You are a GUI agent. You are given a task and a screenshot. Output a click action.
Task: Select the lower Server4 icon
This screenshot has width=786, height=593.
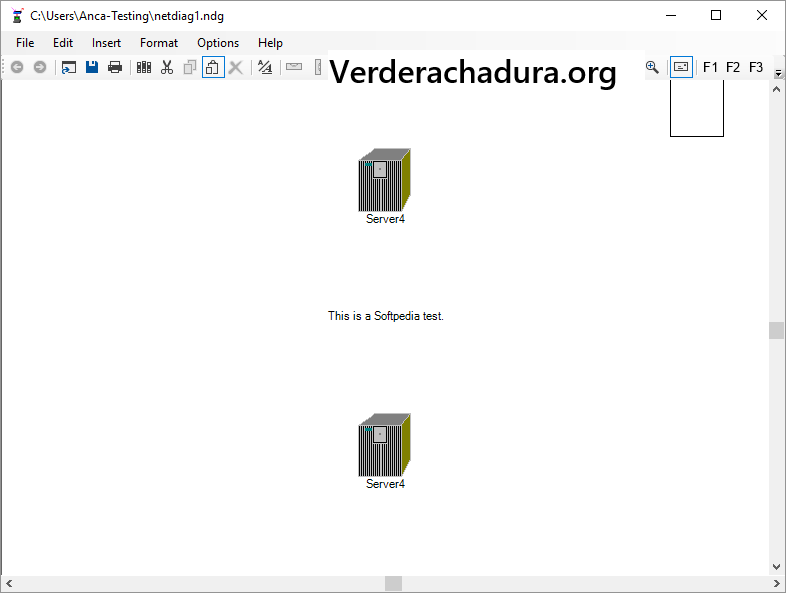coord(384,445)
